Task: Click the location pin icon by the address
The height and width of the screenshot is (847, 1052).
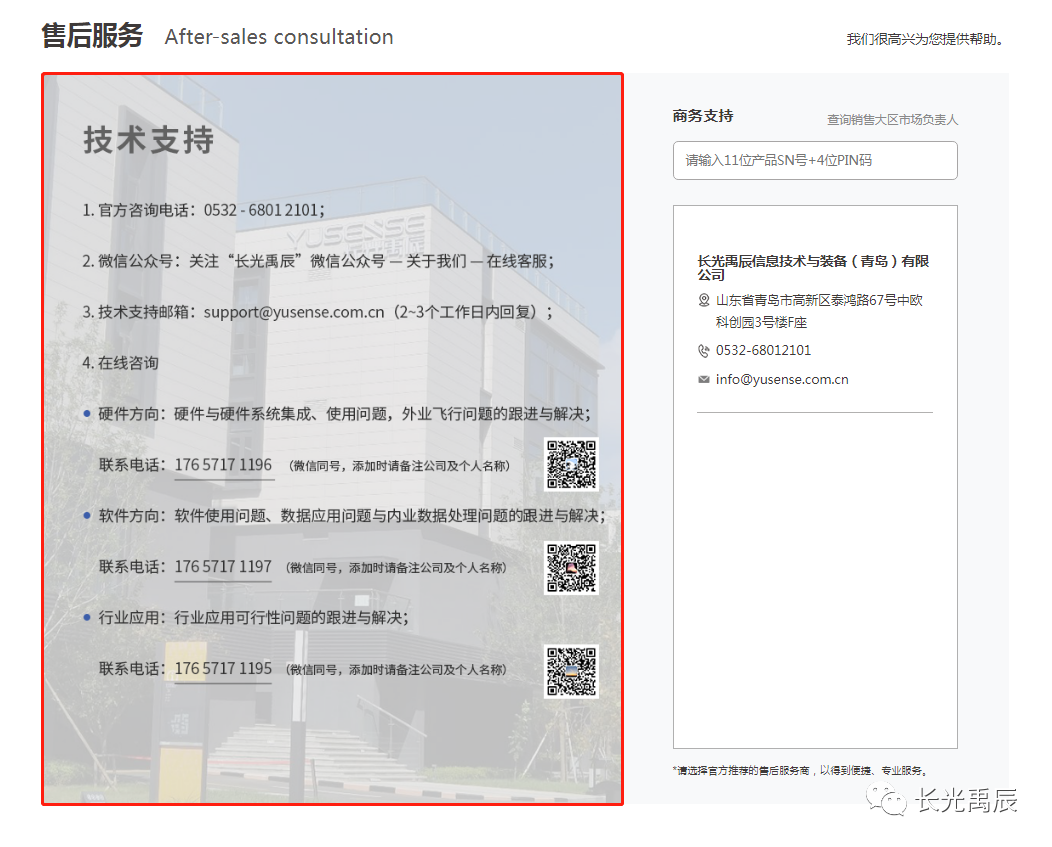Action: [704, 300]
